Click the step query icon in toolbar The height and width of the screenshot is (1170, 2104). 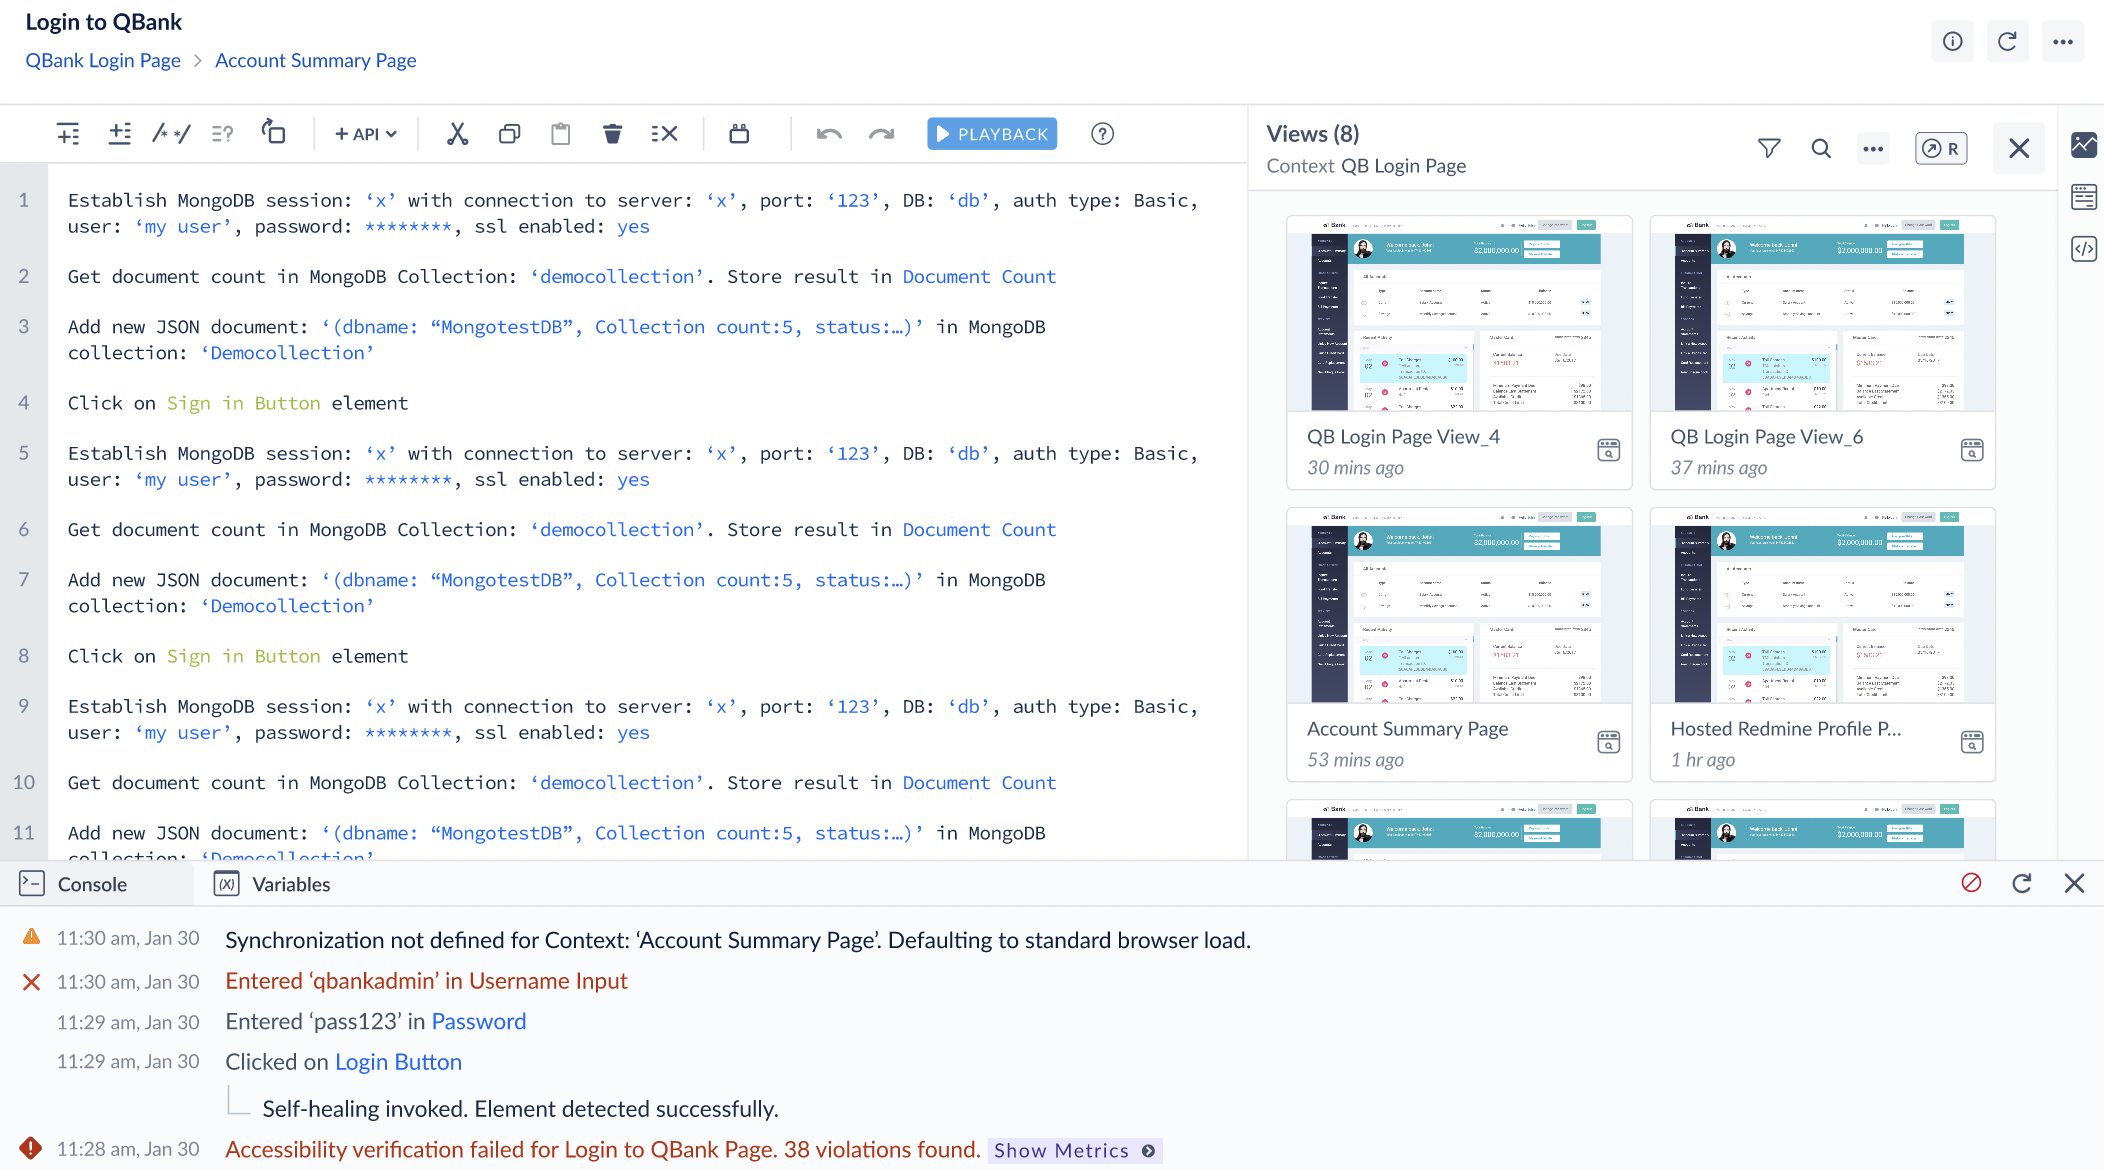[222, 134]
